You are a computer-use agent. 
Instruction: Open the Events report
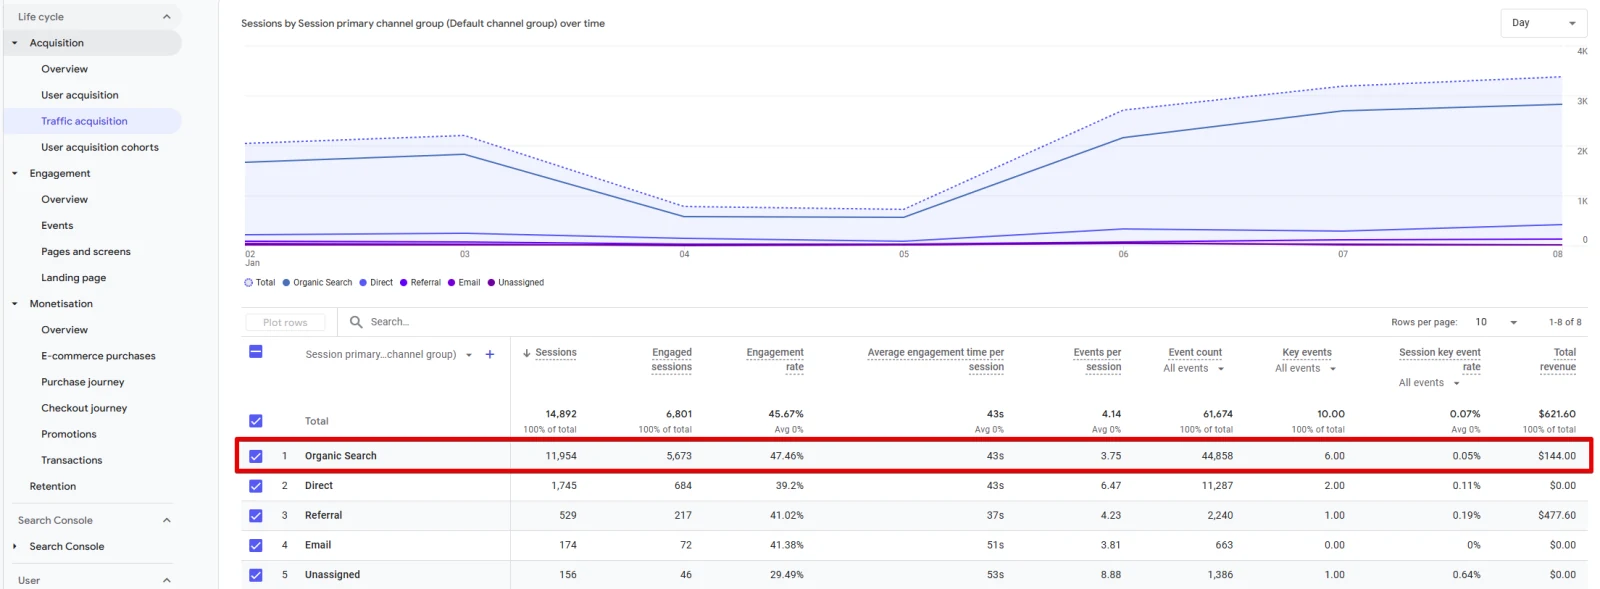57,226
